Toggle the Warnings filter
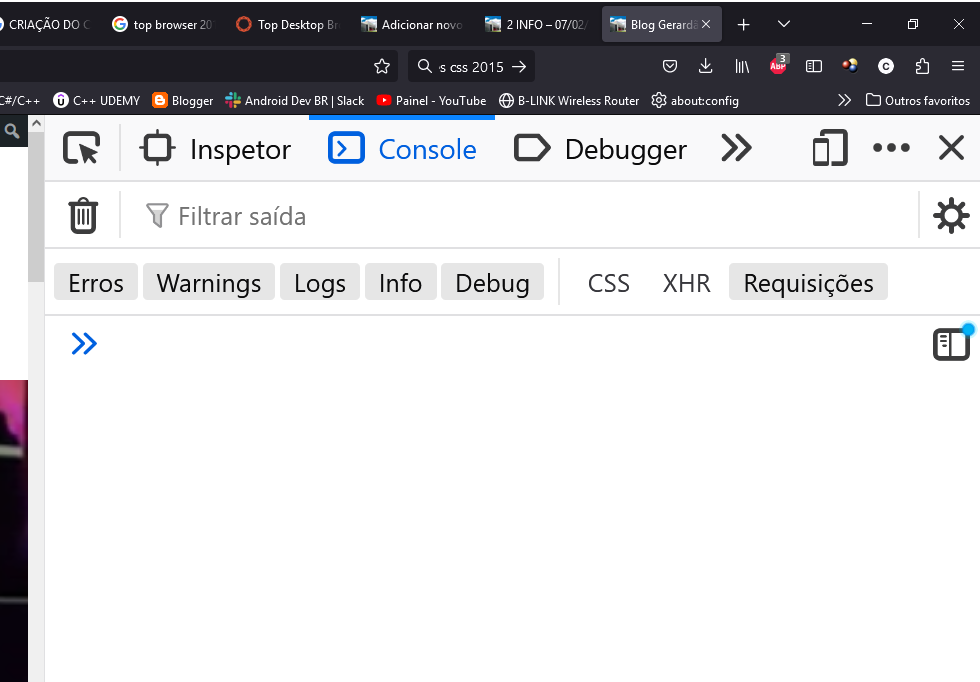Image resolution: width=980 pixels, height=682 pixels. point(209,283)
